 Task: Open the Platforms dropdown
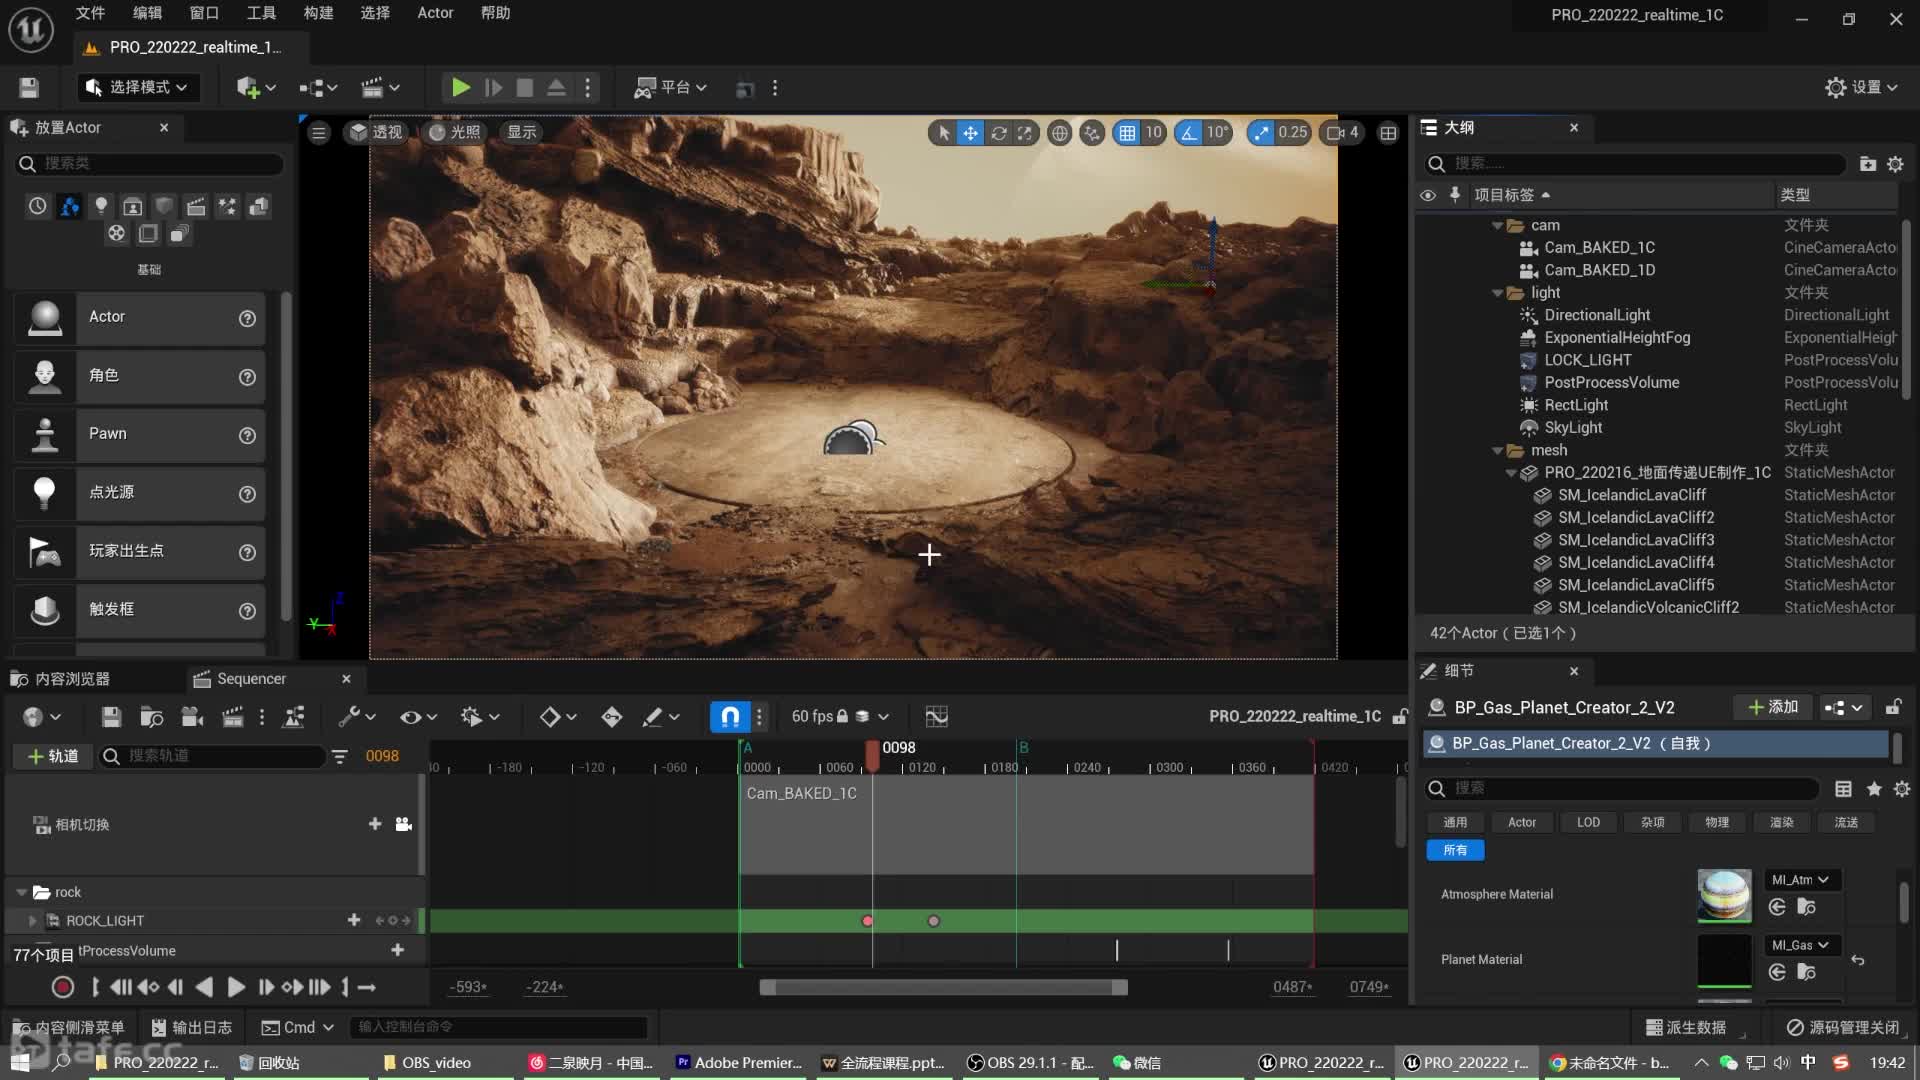click(x=670, y=88)
